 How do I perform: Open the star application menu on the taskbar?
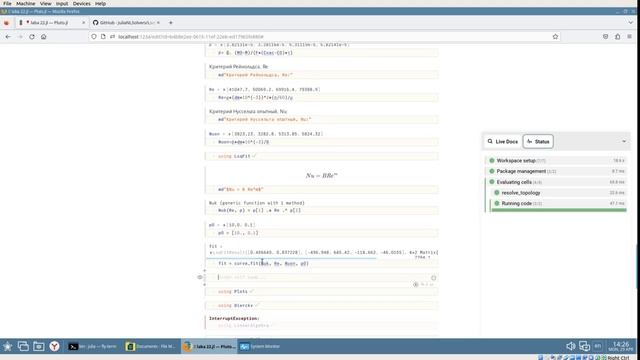tap(7, 347)
